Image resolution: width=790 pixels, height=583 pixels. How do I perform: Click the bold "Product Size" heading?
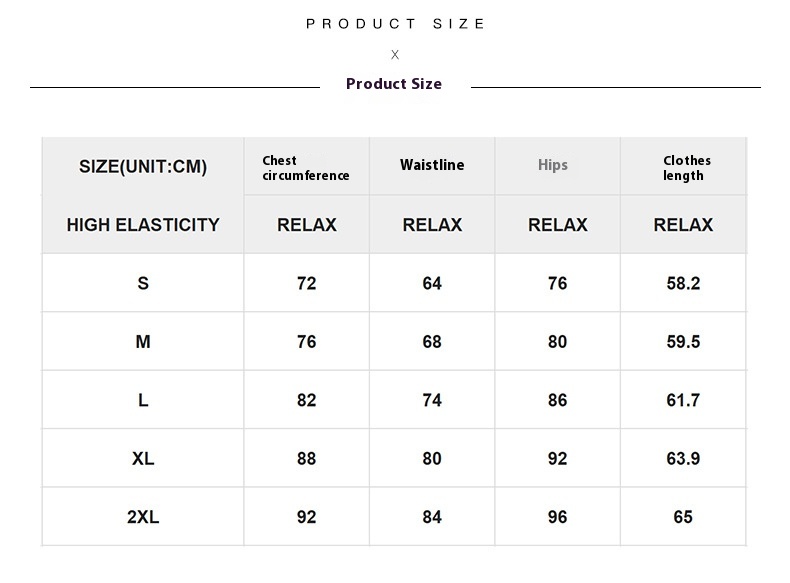coord(394,84)
